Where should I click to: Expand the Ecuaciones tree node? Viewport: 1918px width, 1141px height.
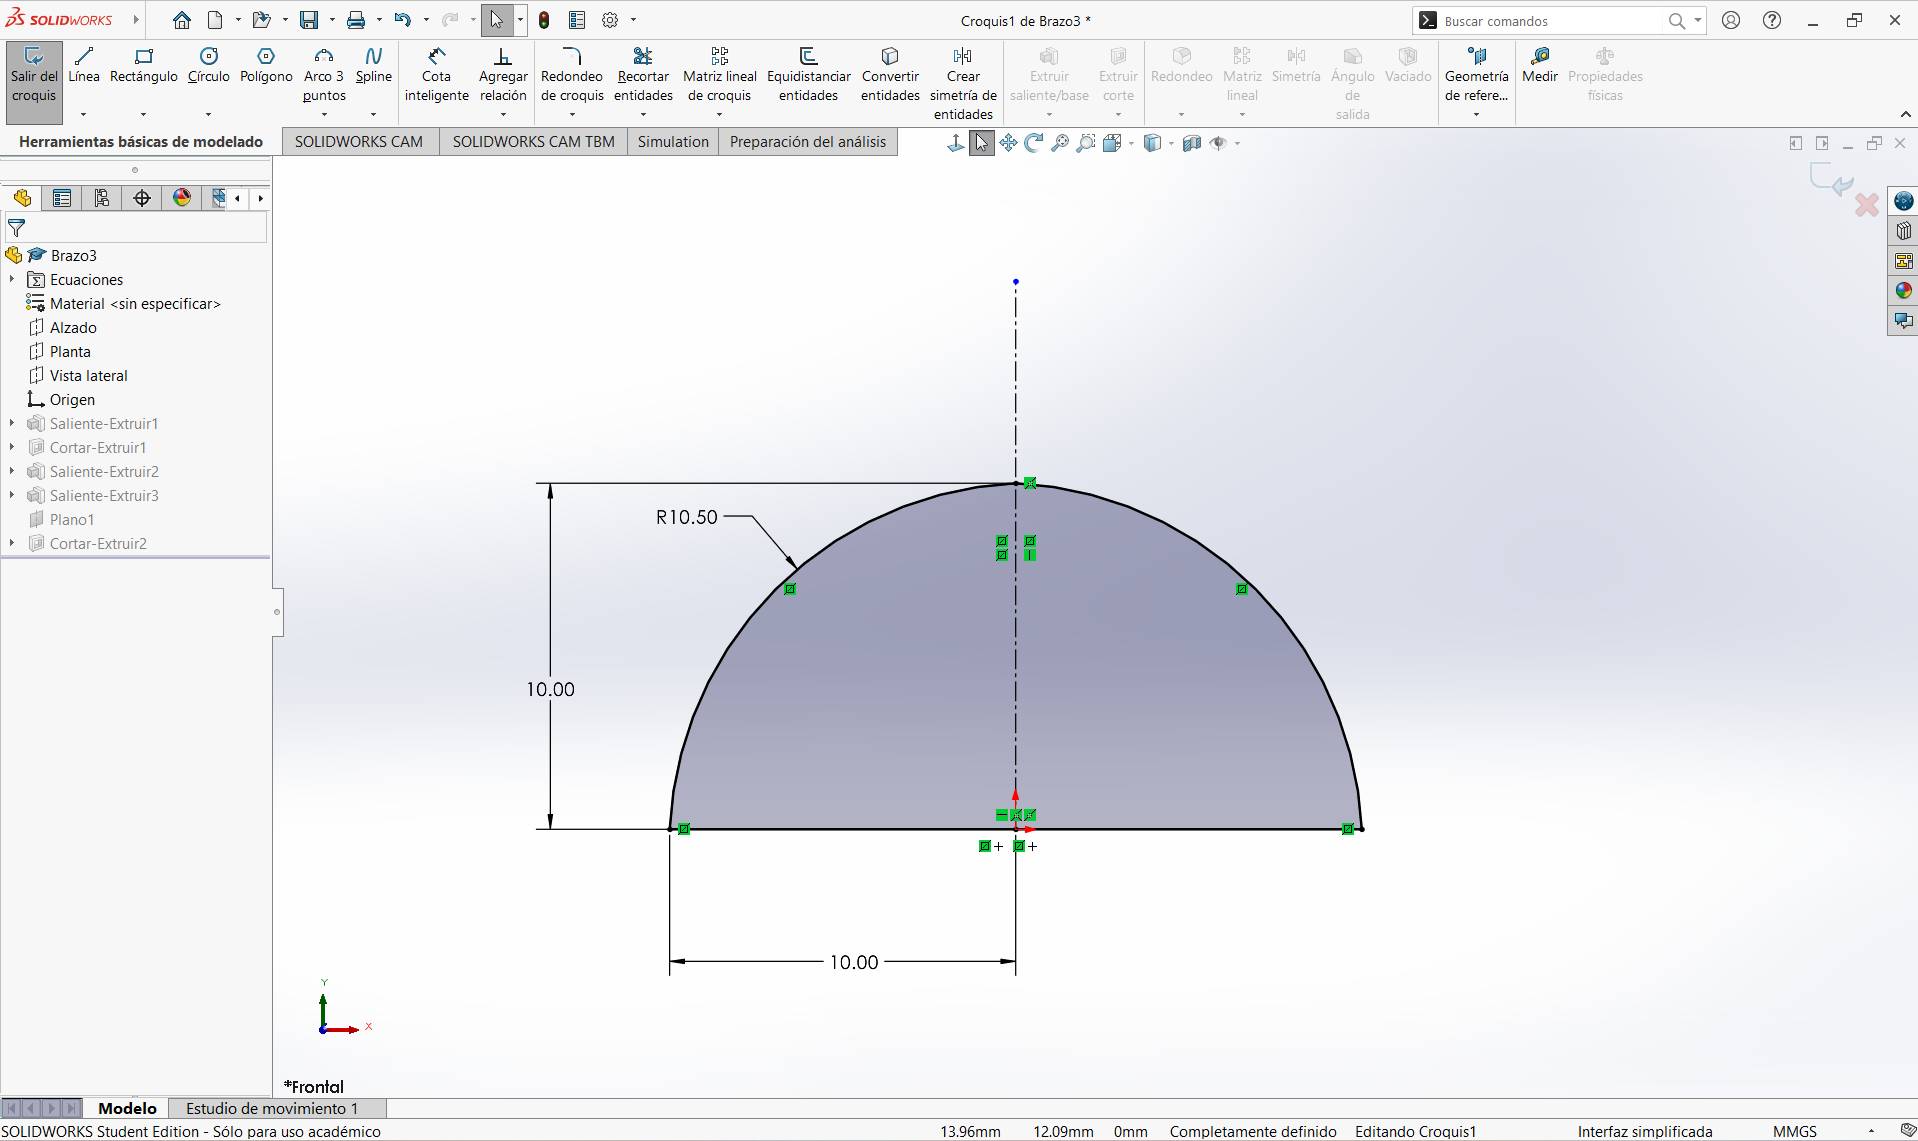coord(12,280)
